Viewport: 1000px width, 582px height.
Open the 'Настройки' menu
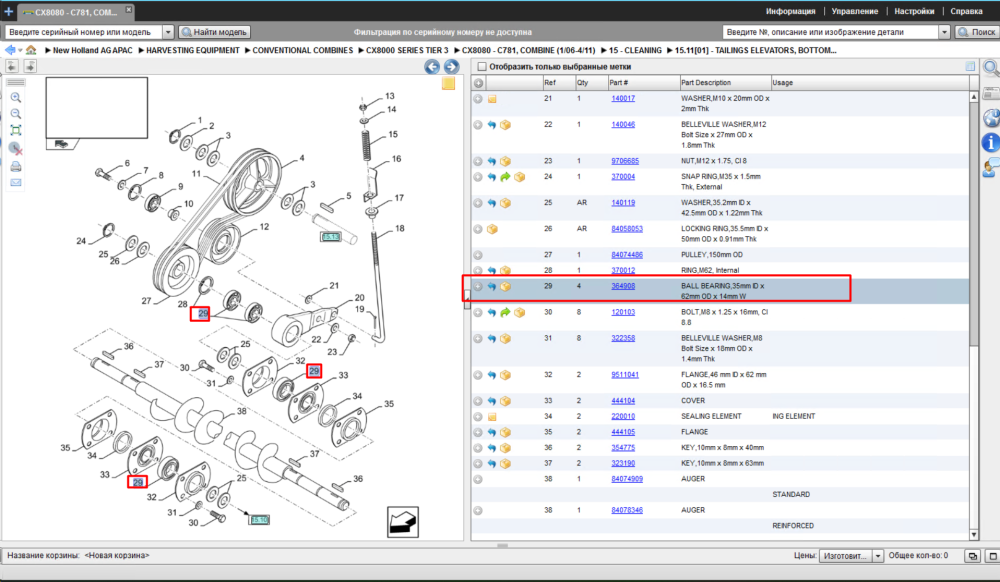point(914,11)
